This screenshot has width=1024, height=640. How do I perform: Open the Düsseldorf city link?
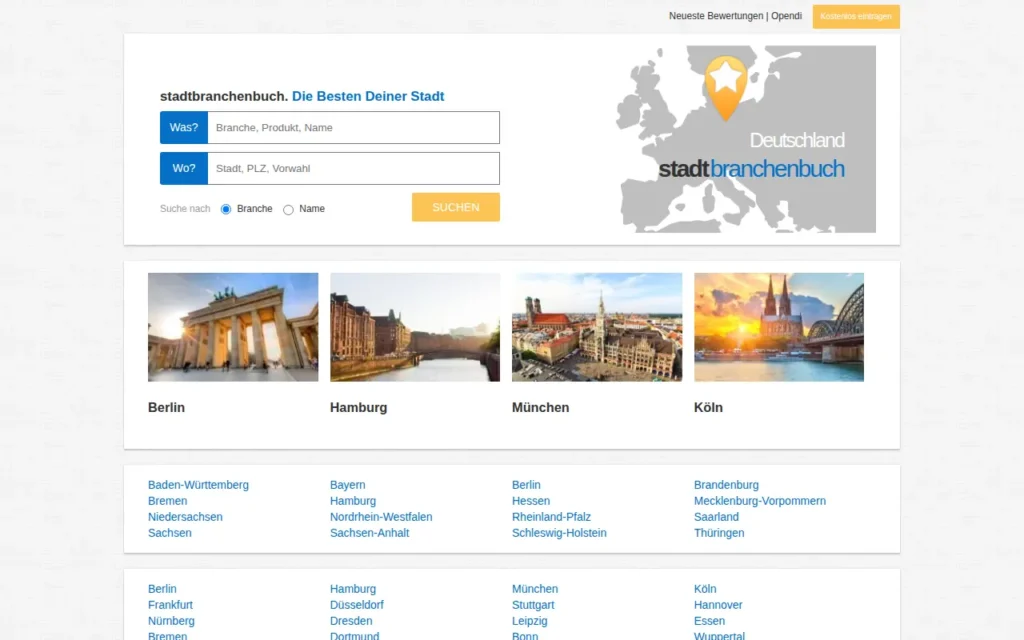tap(357, 605)
